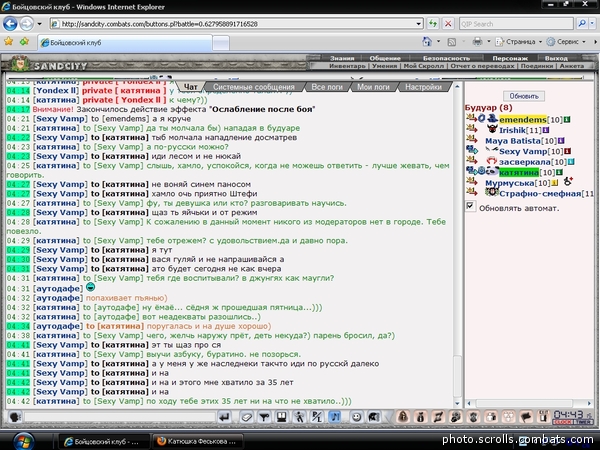Click the injury wheelchair icon next to Мурмуська

(569, 181)
